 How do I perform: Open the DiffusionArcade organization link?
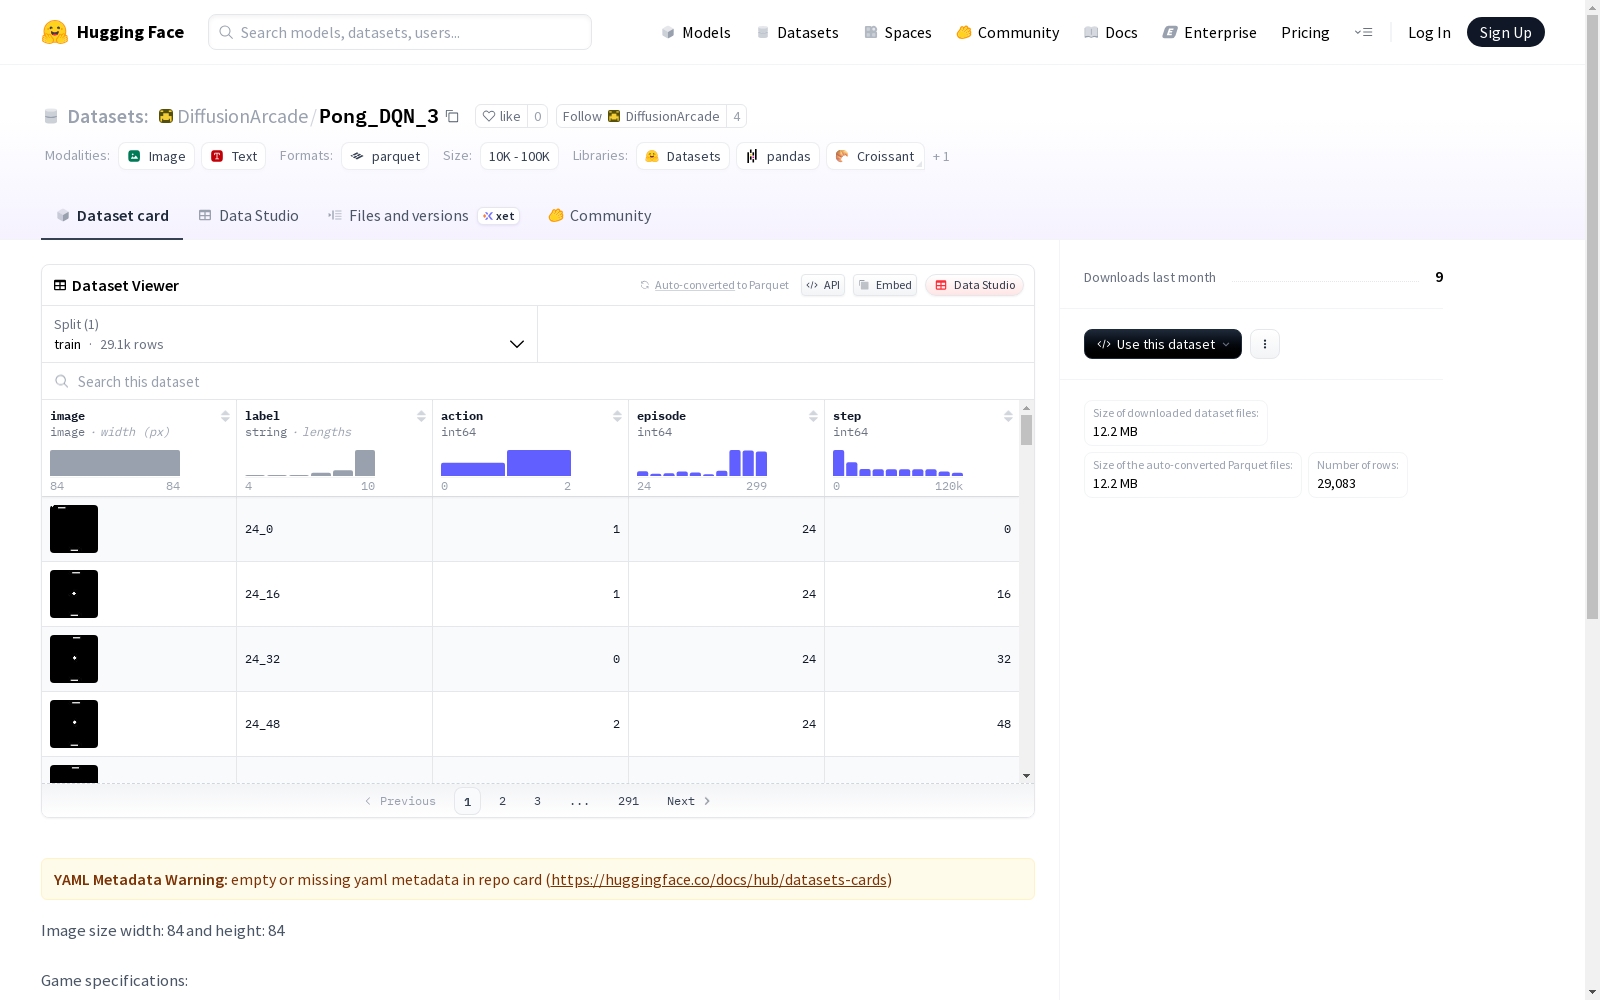pyautogui.click(x=243, y=116)
